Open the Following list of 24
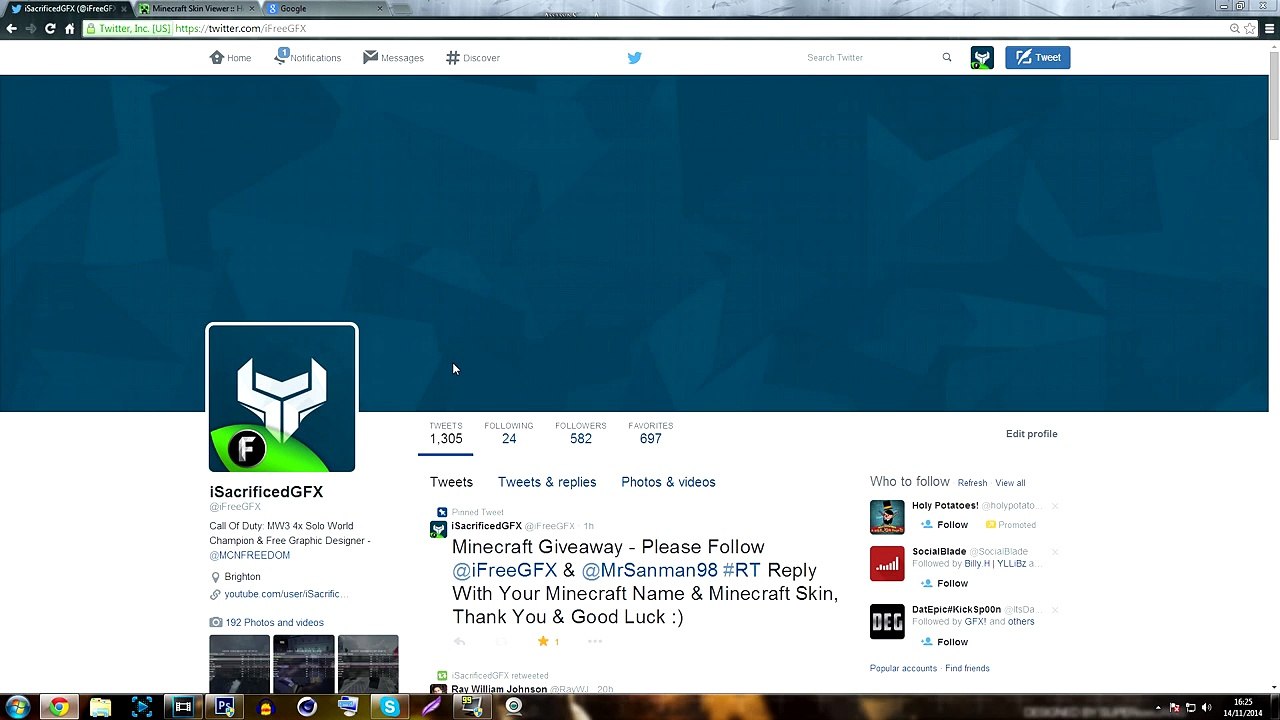 tap(509, 434)
